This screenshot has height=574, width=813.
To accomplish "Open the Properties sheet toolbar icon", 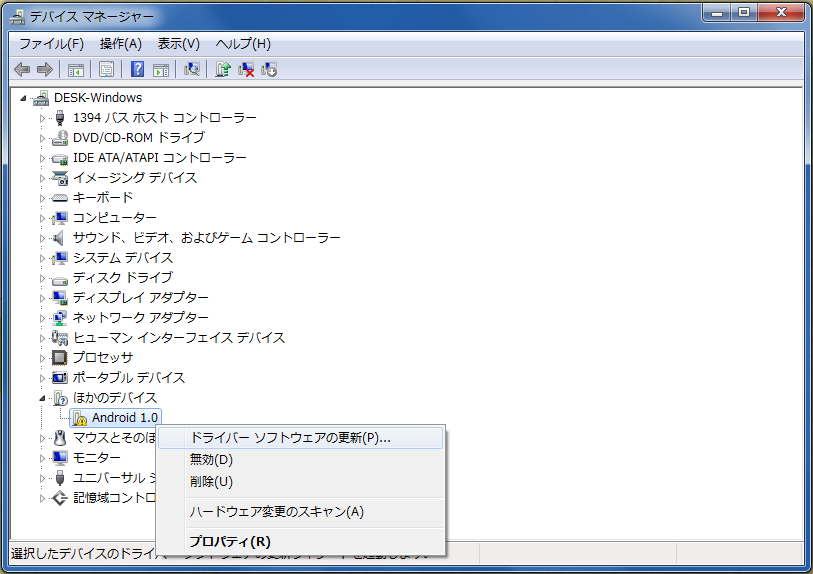I will [x=106, y=69].
